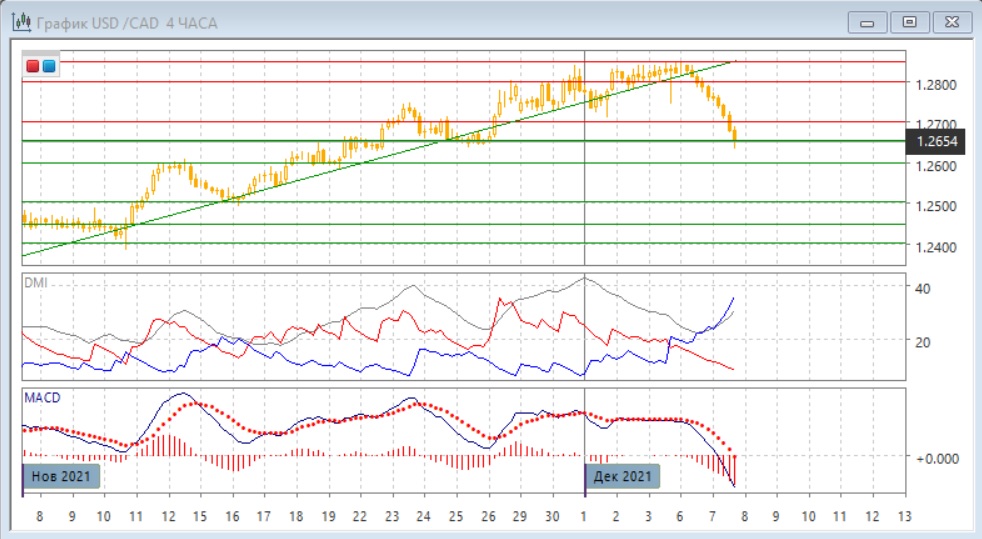Minimize the USD/CAD chart window
The height and width of the screenshot is (539, 982).
[867, 22]
